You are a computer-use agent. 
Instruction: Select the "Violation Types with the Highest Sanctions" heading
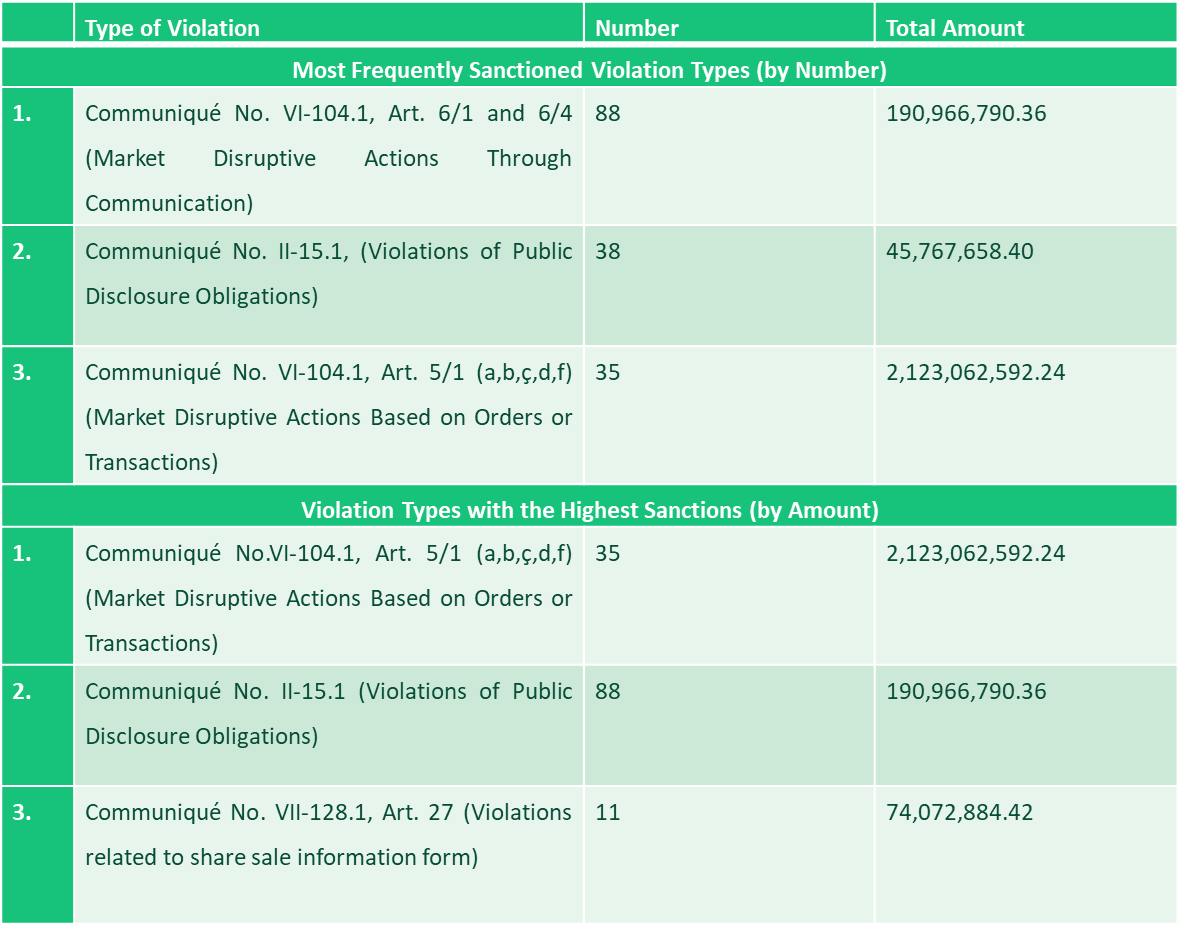589,510
